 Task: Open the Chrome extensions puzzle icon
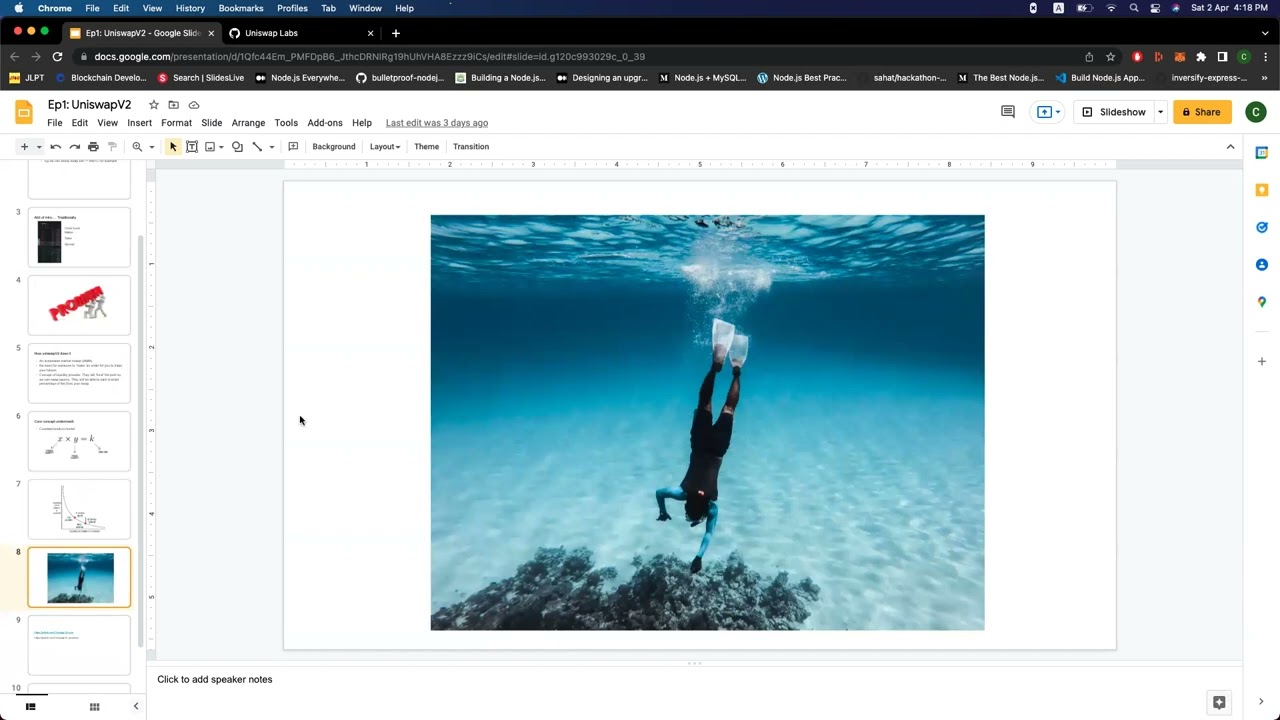point(1201,57)
